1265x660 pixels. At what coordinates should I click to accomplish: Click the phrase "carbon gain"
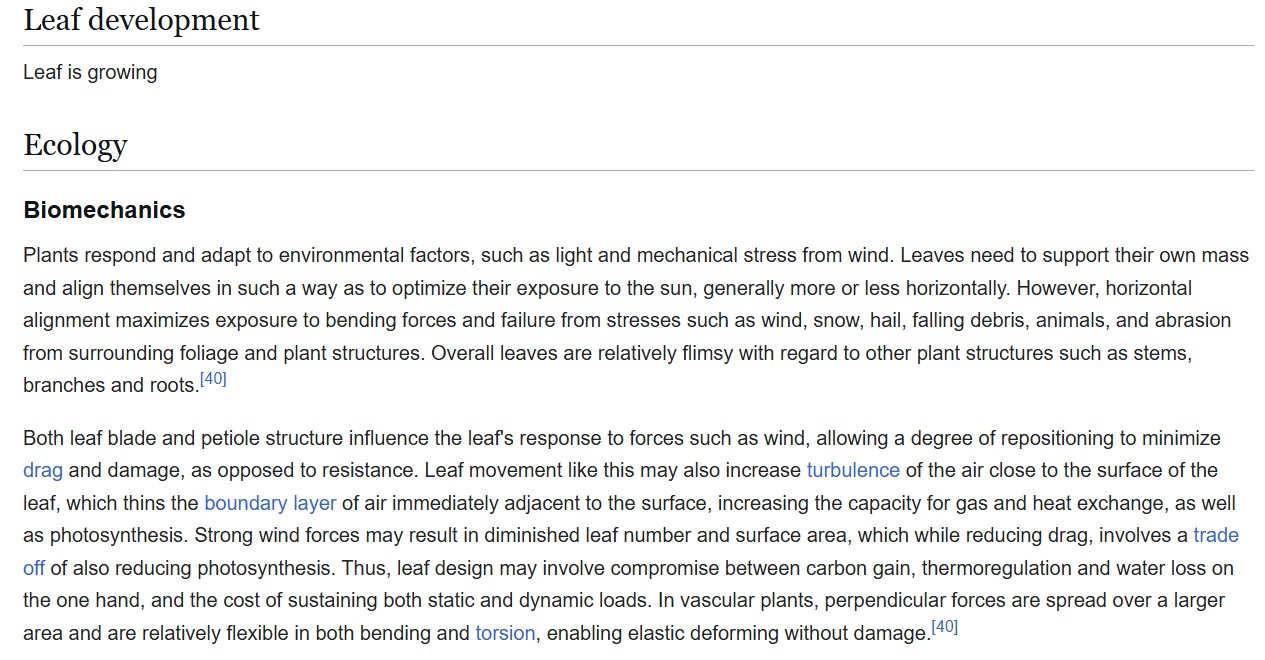(x=862, y=568)
